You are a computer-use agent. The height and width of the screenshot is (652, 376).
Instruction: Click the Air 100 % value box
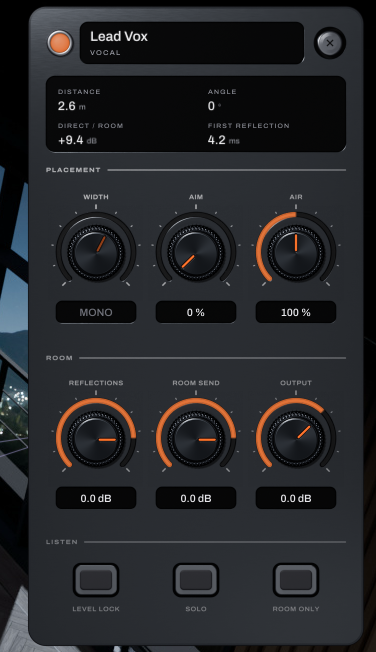click(296, 312)
